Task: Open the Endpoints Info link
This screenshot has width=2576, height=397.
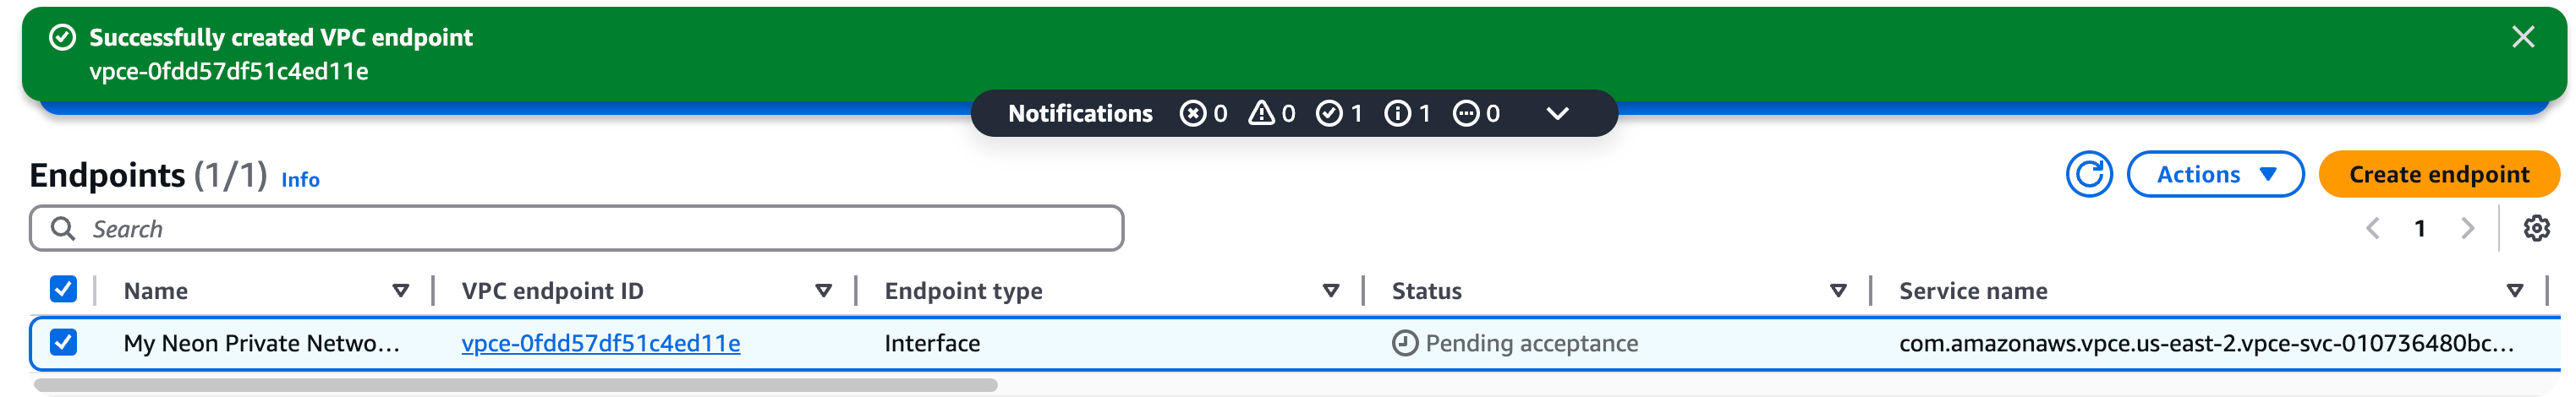Action: (300, 180)
